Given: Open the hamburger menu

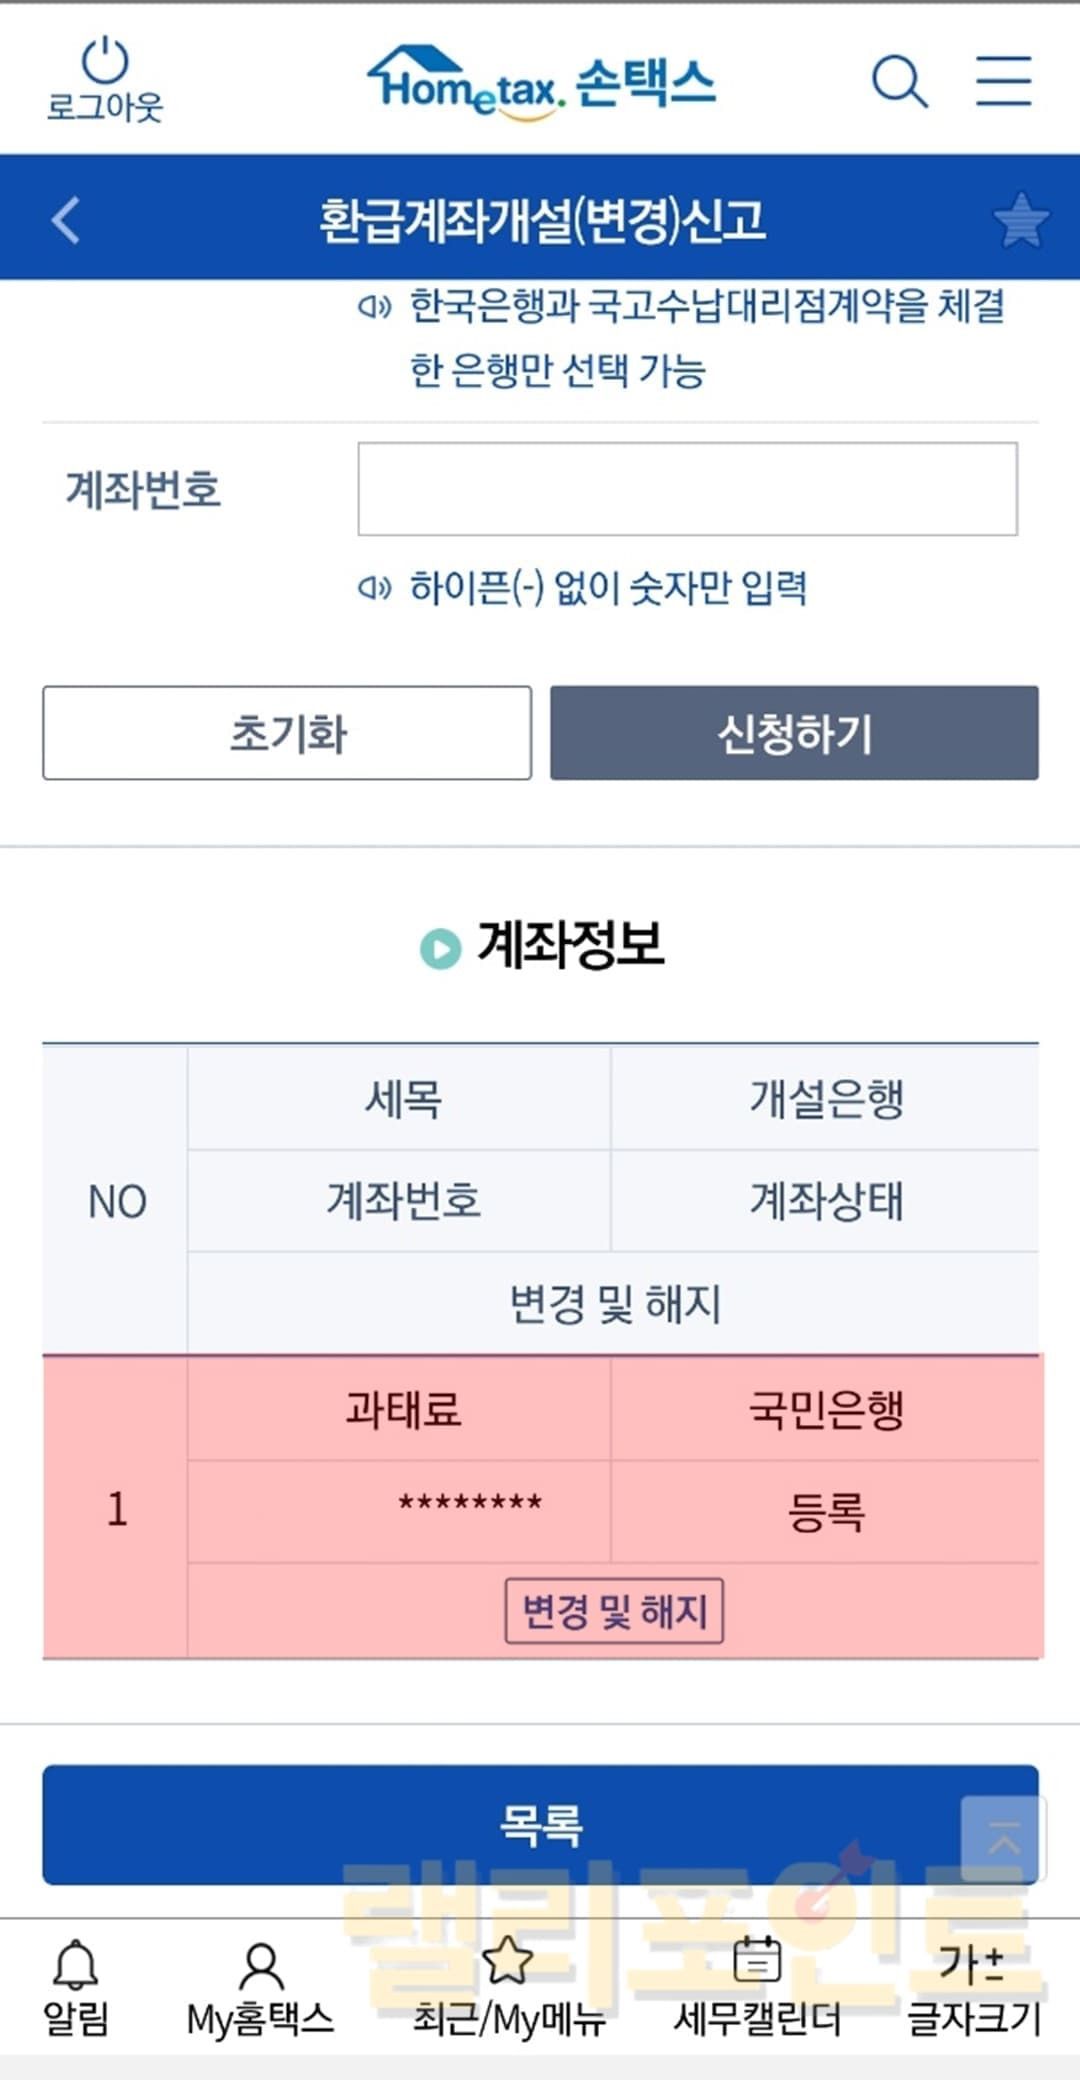Looking at the screenshot, I should pyautogui.click(x=1003, y=81).
